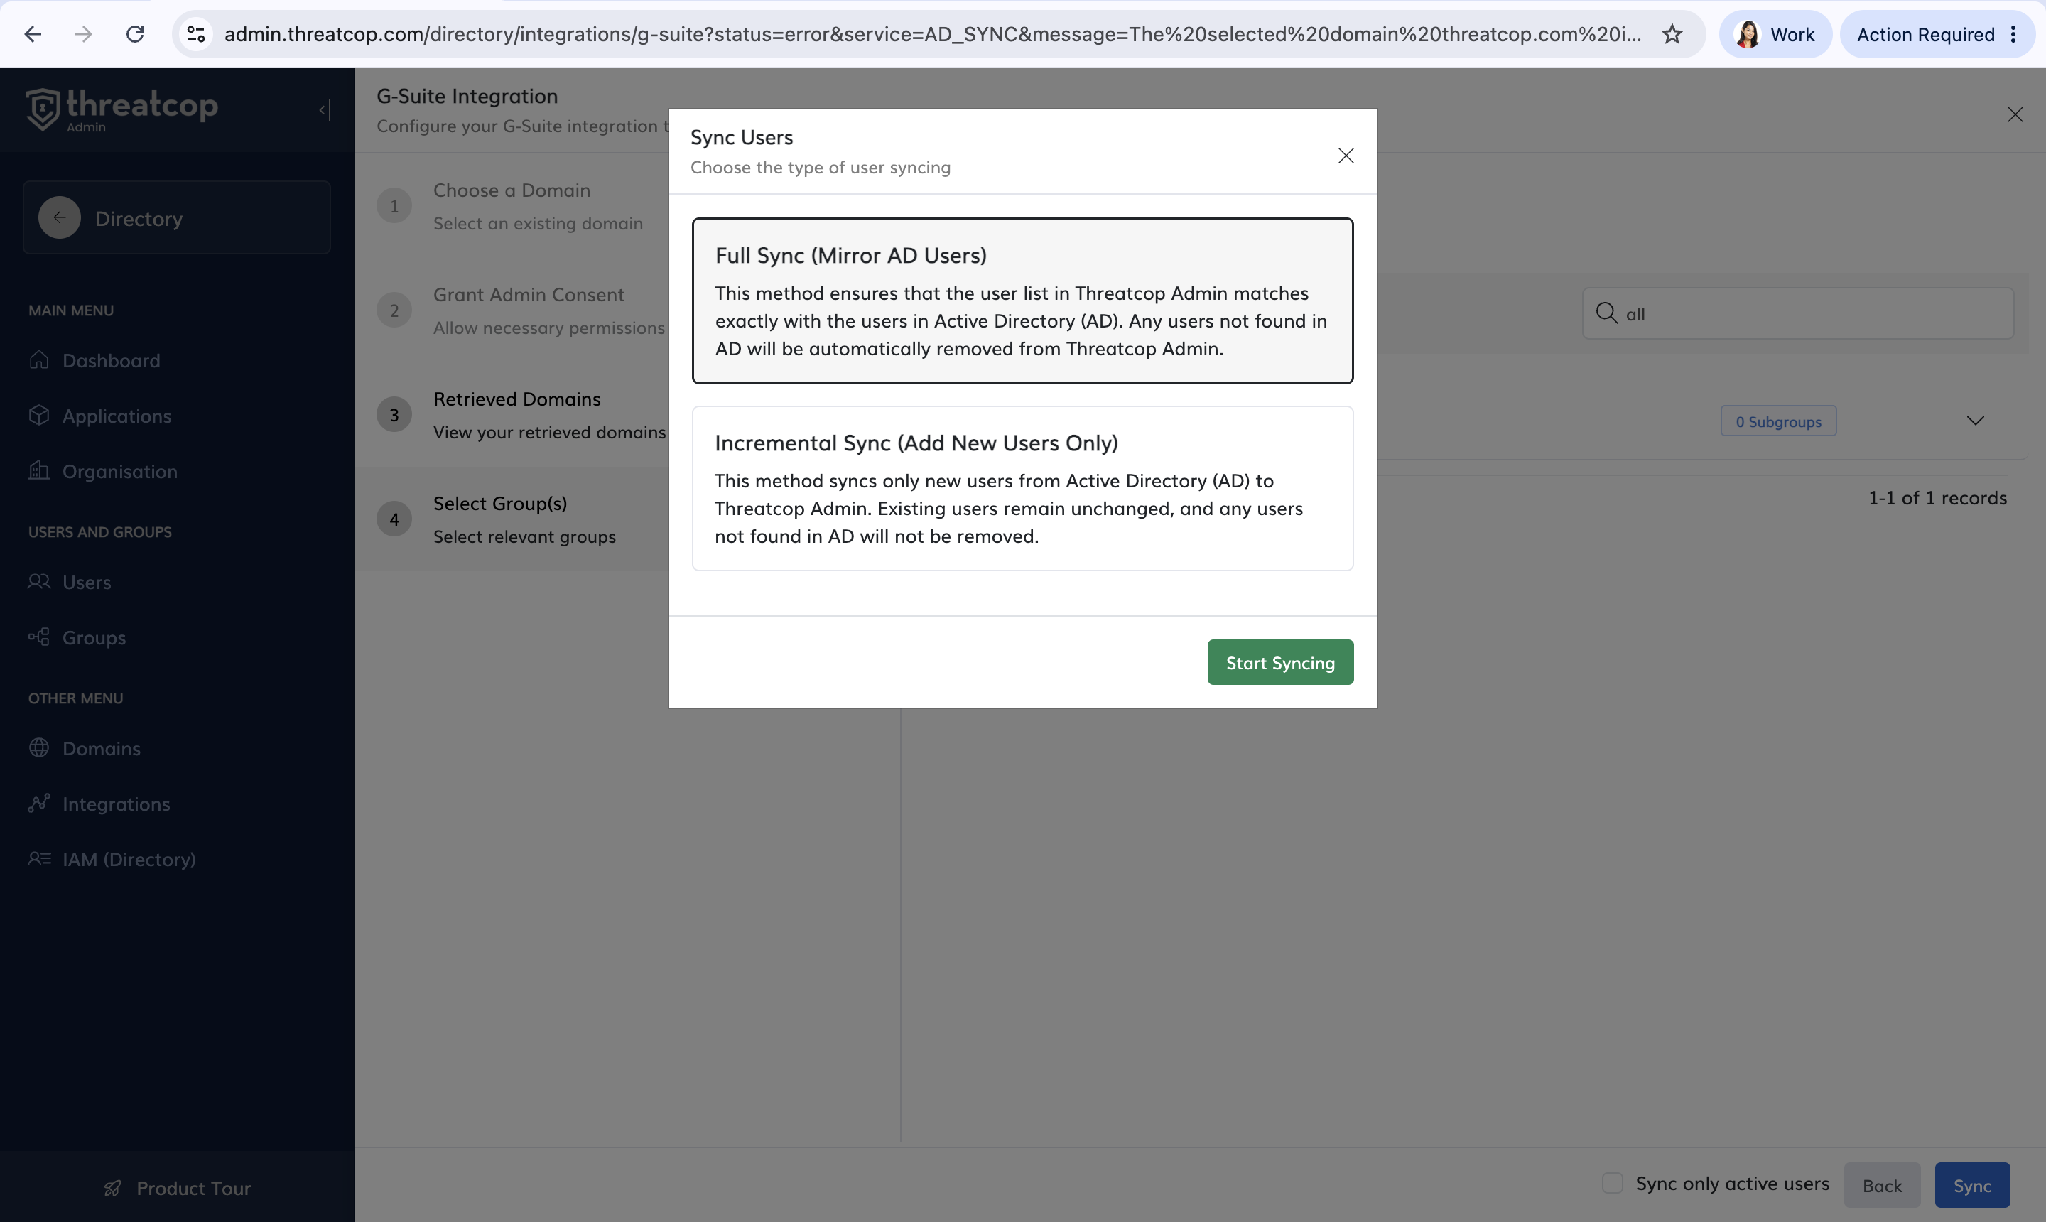Viewport: 2046px width, 1222px height.
Task: Click the 0 Subgroups badge
Action: (1778, 421)
